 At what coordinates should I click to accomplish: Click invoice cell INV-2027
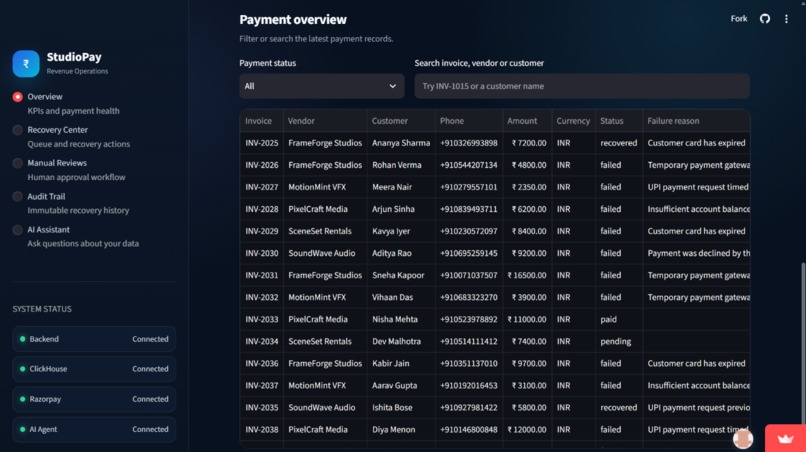(262, 187)
